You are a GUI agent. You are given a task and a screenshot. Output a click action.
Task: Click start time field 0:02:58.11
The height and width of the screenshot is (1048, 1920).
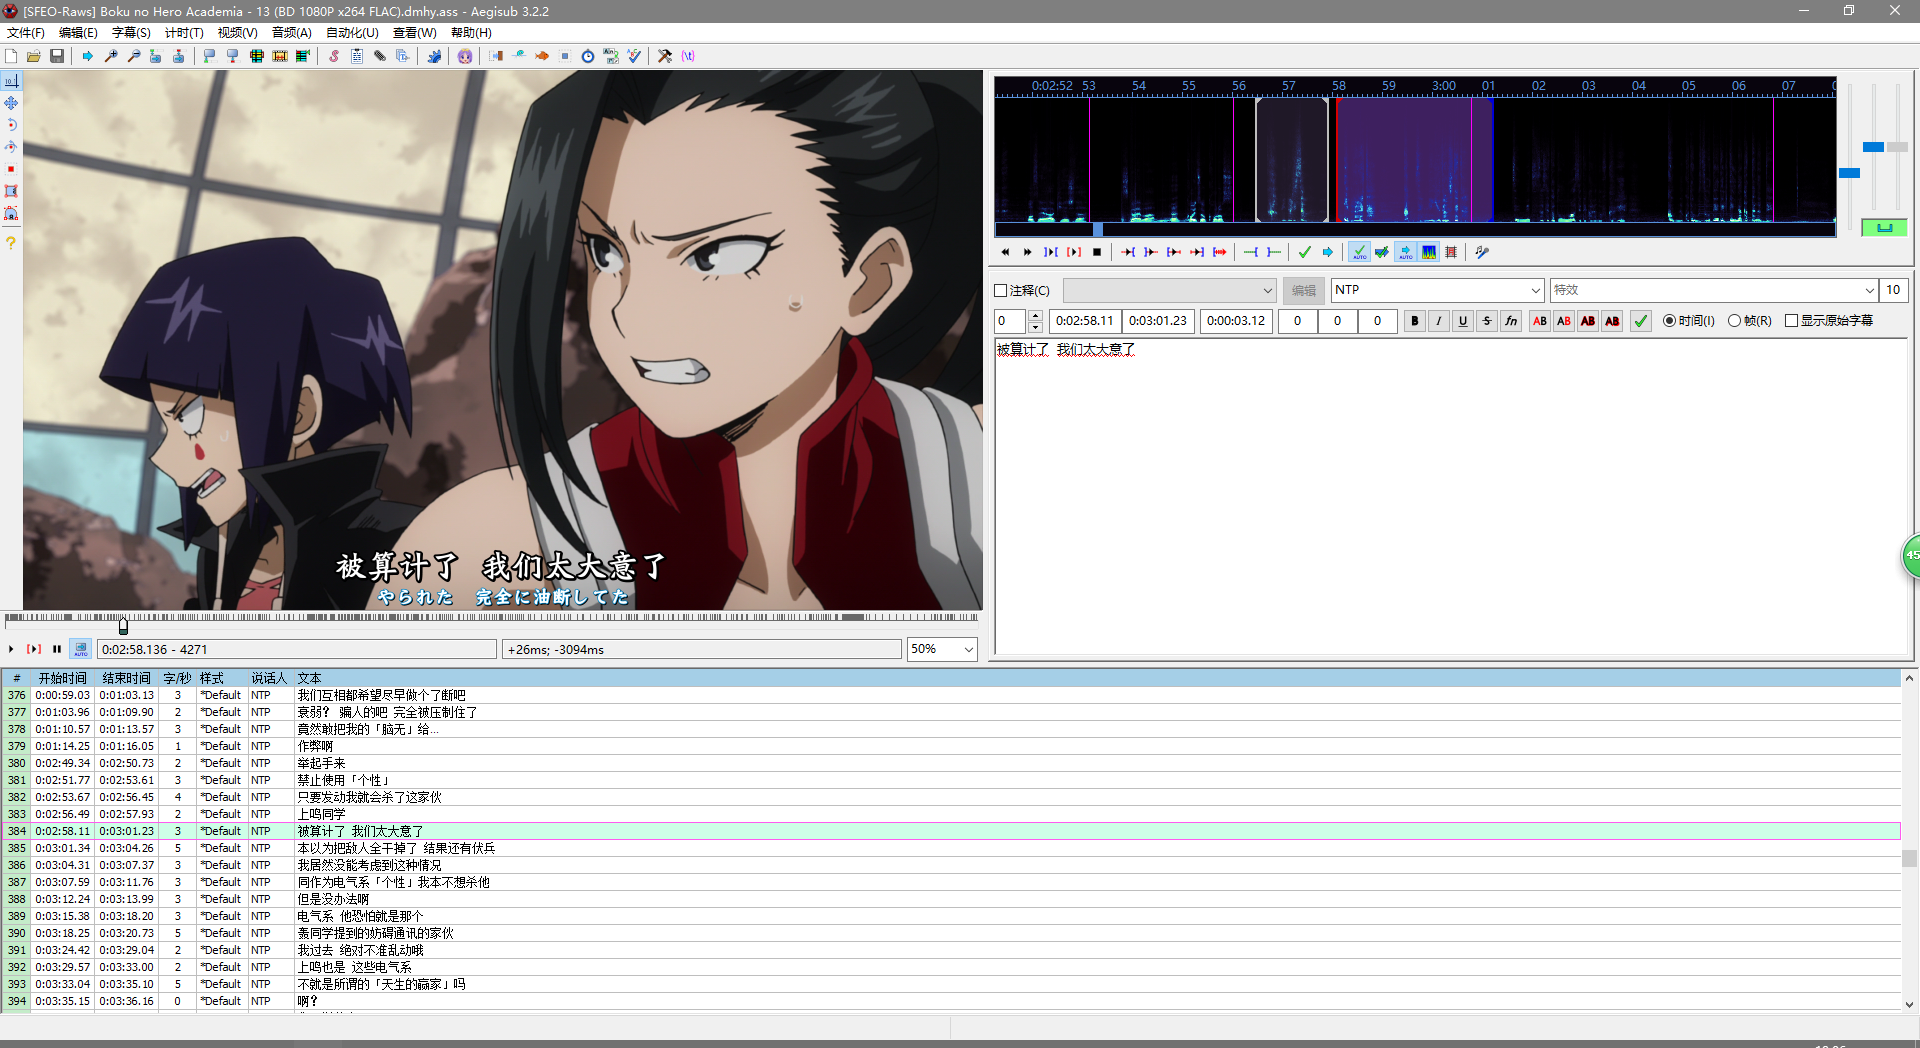point(1084,321)
